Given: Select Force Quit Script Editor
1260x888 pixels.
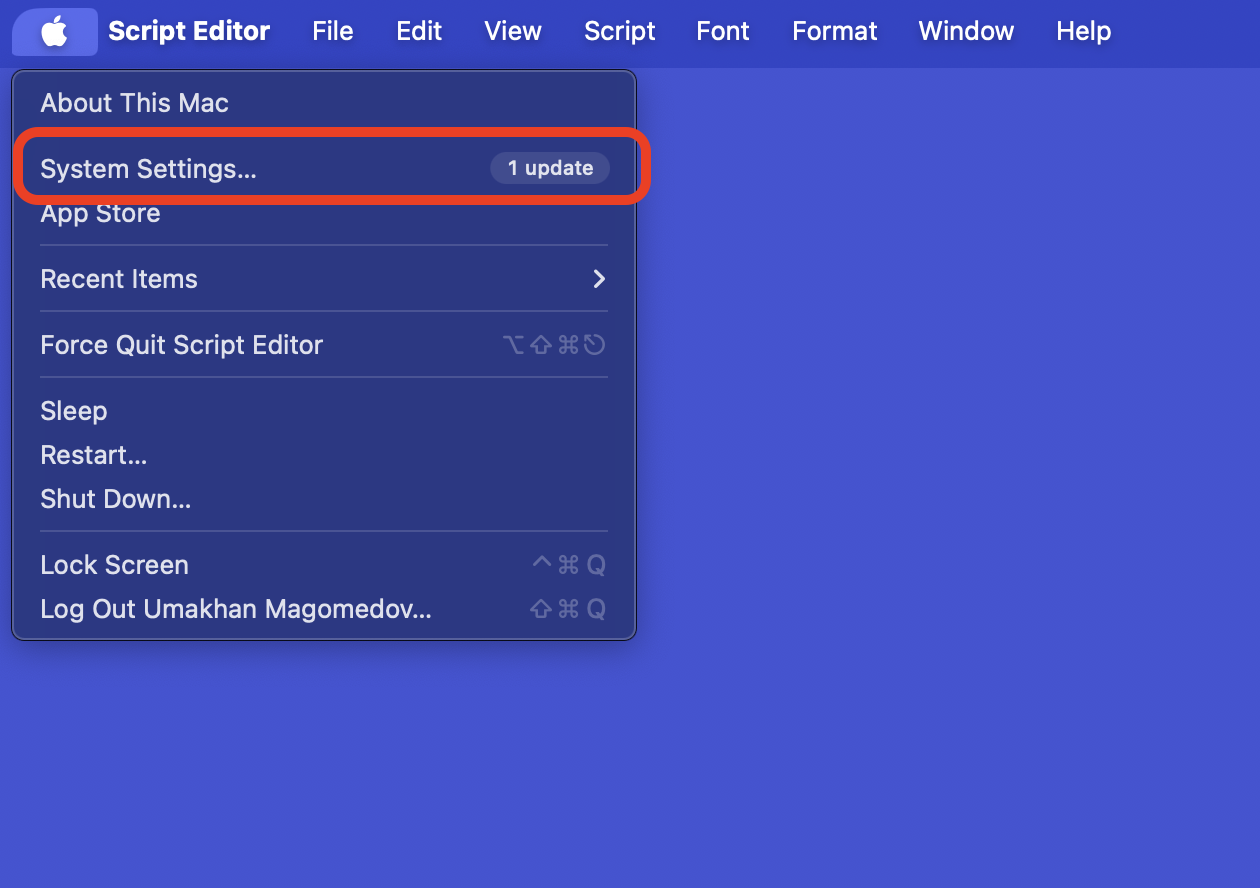Looking at the screenshot, I should tap(181, 345).
